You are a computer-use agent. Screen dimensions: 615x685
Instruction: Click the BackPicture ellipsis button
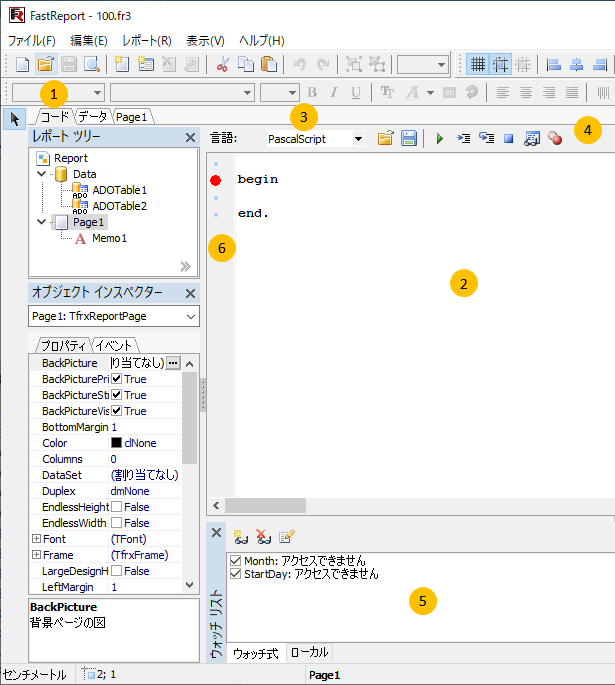173,363
